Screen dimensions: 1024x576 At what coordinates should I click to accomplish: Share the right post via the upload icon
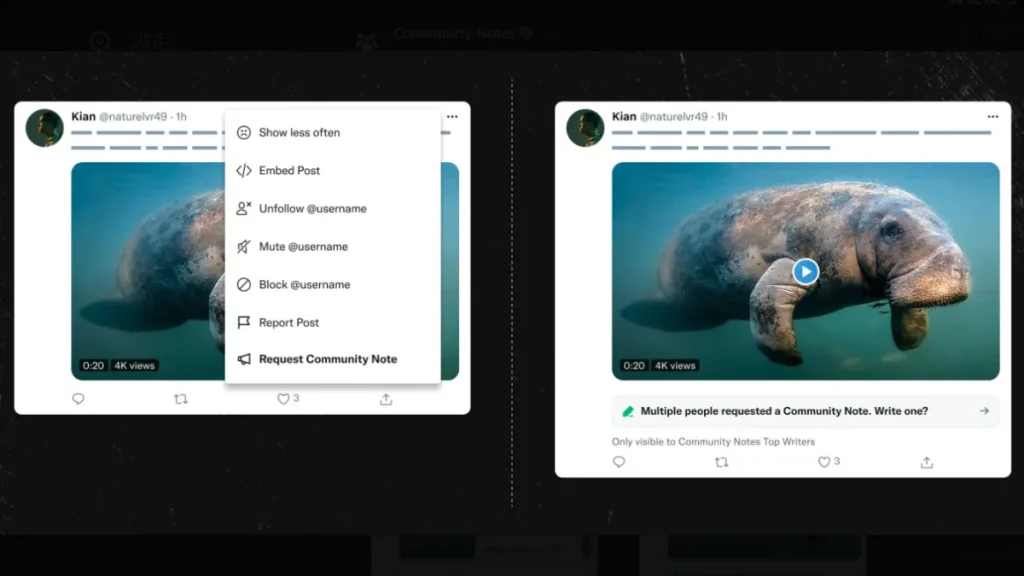926,462
